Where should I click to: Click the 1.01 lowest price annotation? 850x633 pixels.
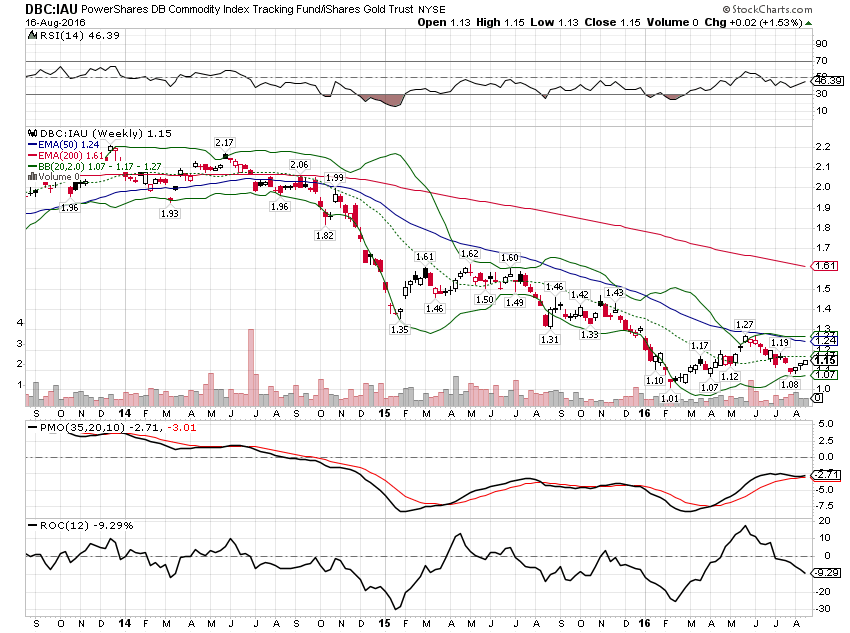click(669, 399)
